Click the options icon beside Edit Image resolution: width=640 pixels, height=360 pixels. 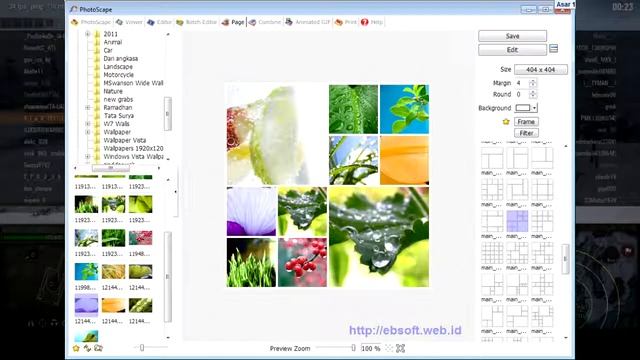pyautogui.click(x=553, y=49)
